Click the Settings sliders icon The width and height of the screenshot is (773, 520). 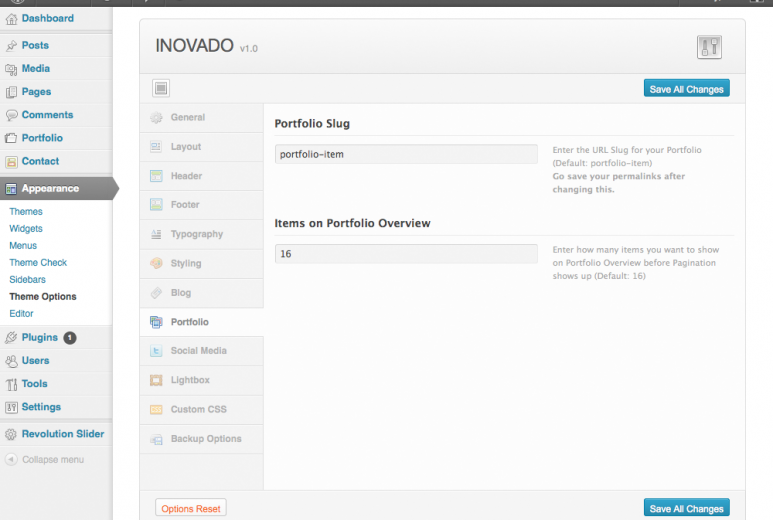11,407
